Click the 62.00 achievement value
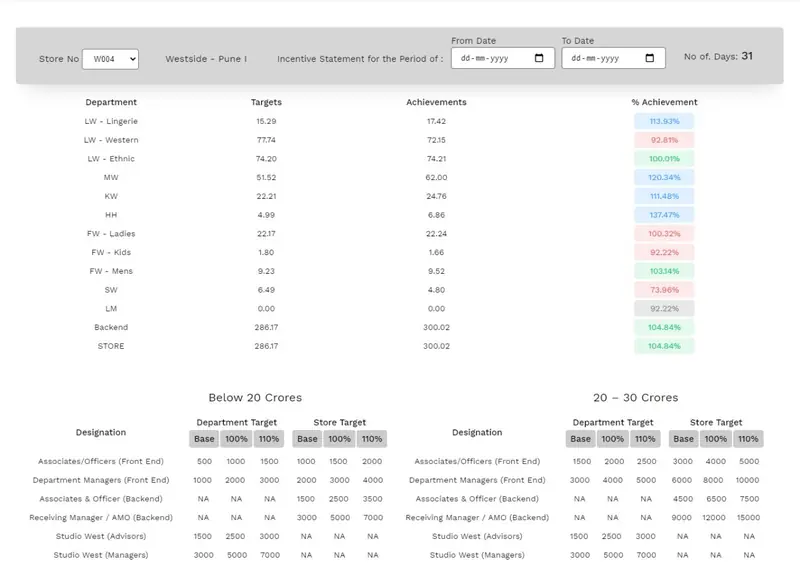The height and width of the screenshot is (577, 800). pyautogui.click(x=436, y=178)
